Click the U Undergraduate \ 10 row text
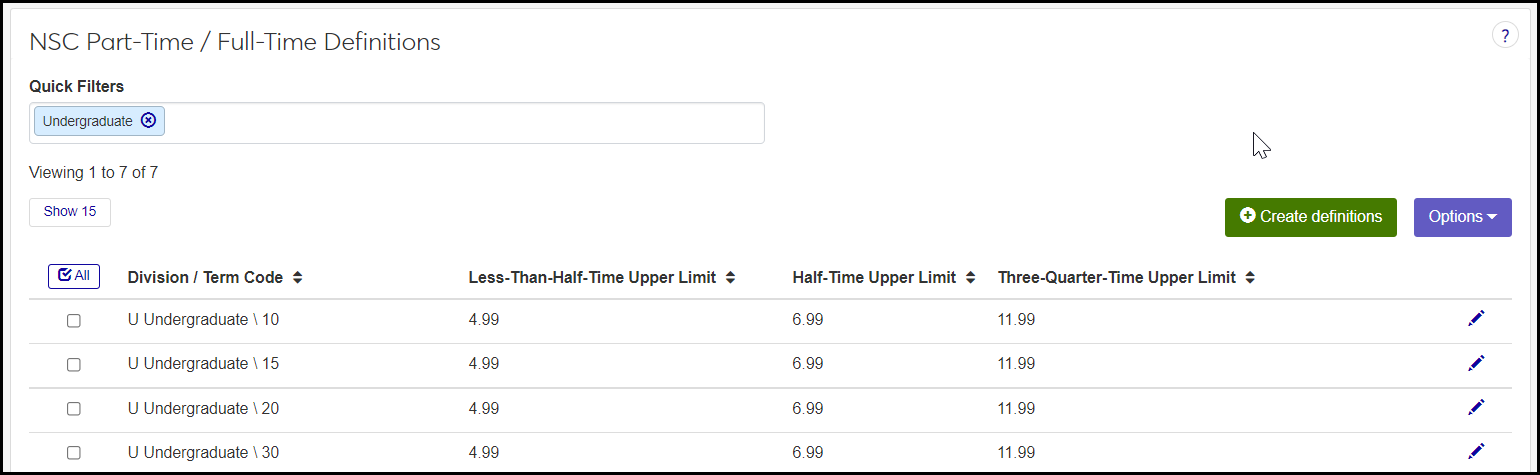This screenshot has height=475, width=1540. (204, 320)
